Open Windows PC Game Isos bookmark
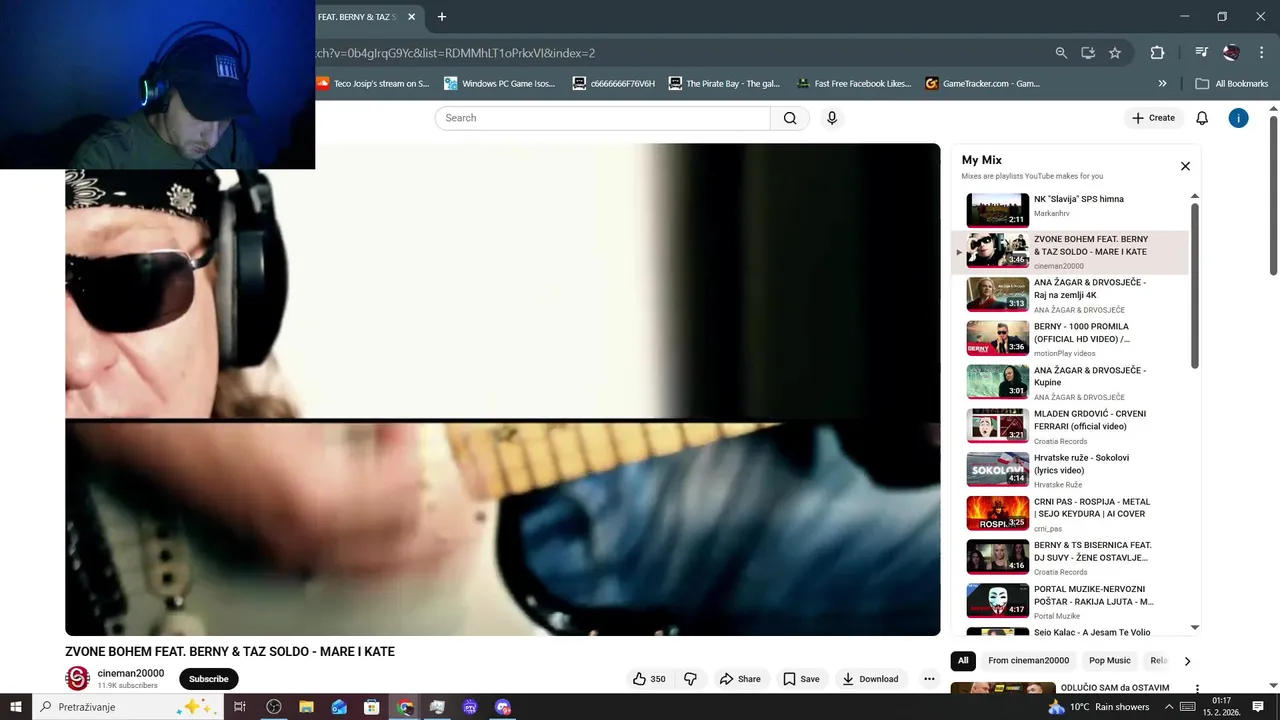This screenshot has width=1280, height=720. 500,84
